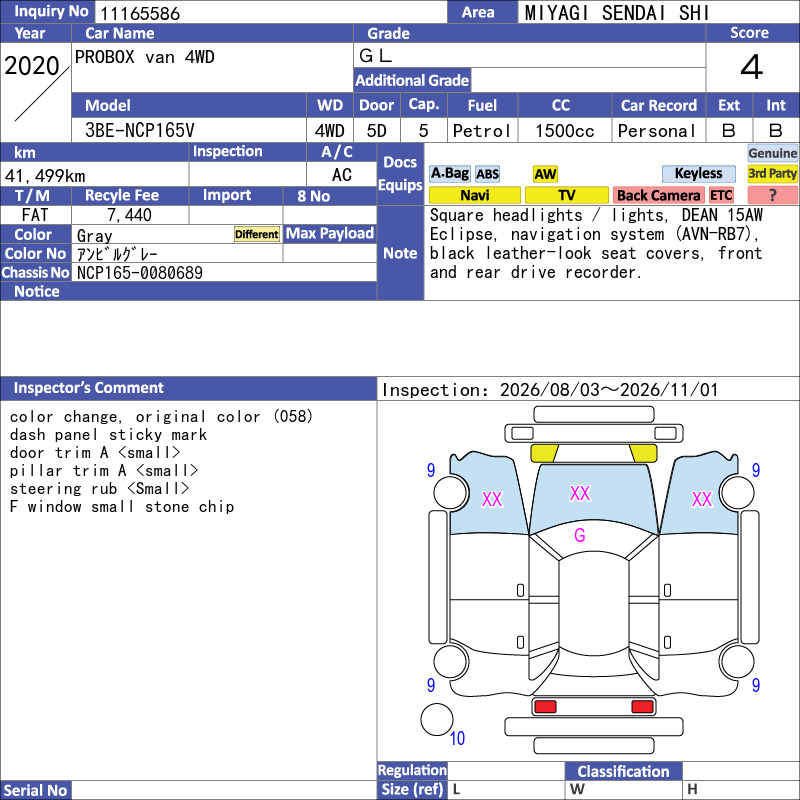Click the TV equipment badge
The width and height of the screenshot is (800, 800).
pos(566,195)
